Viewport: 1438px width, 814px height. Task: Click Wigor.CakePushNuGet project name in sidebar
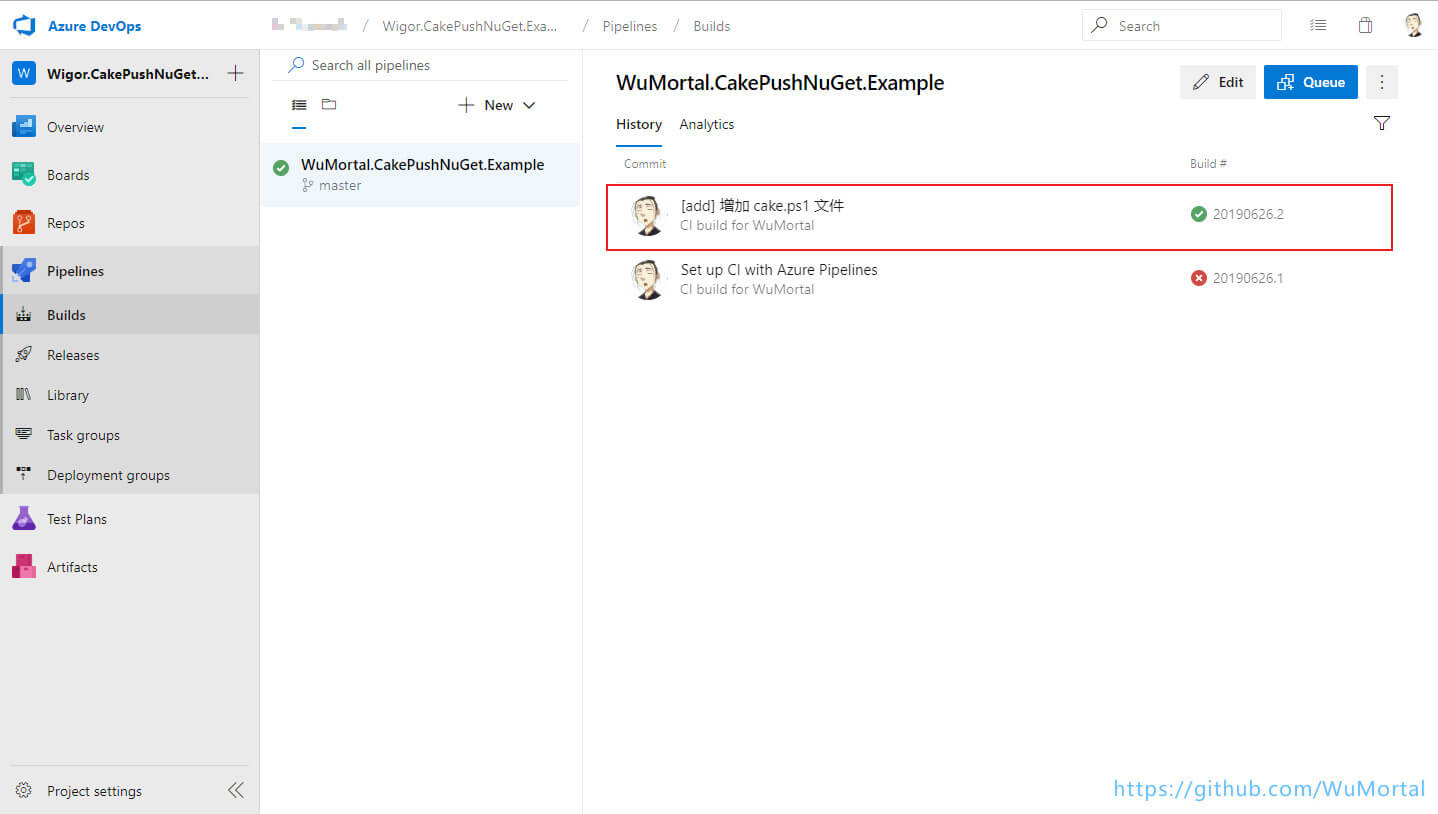[x=129, y=74]
